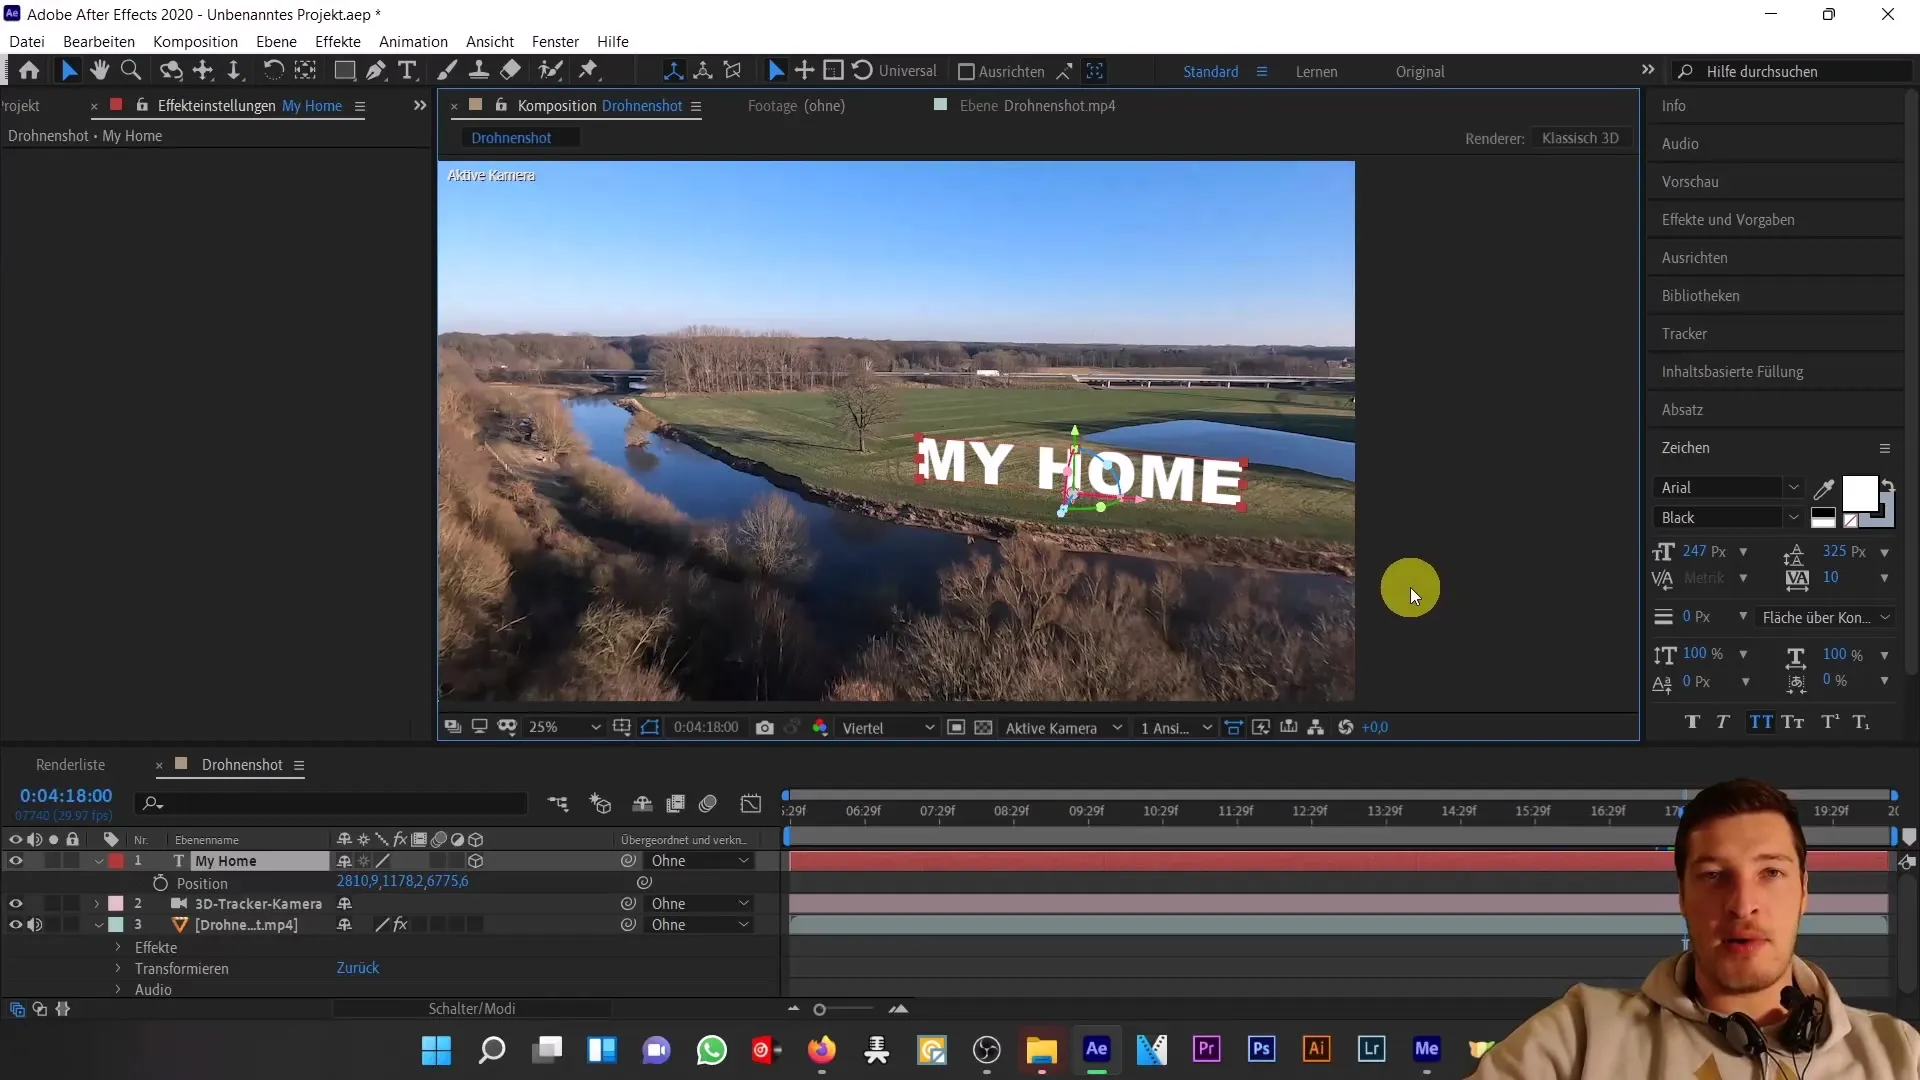
Task: Reset exposure in viewer footer
Action: 1346,728
